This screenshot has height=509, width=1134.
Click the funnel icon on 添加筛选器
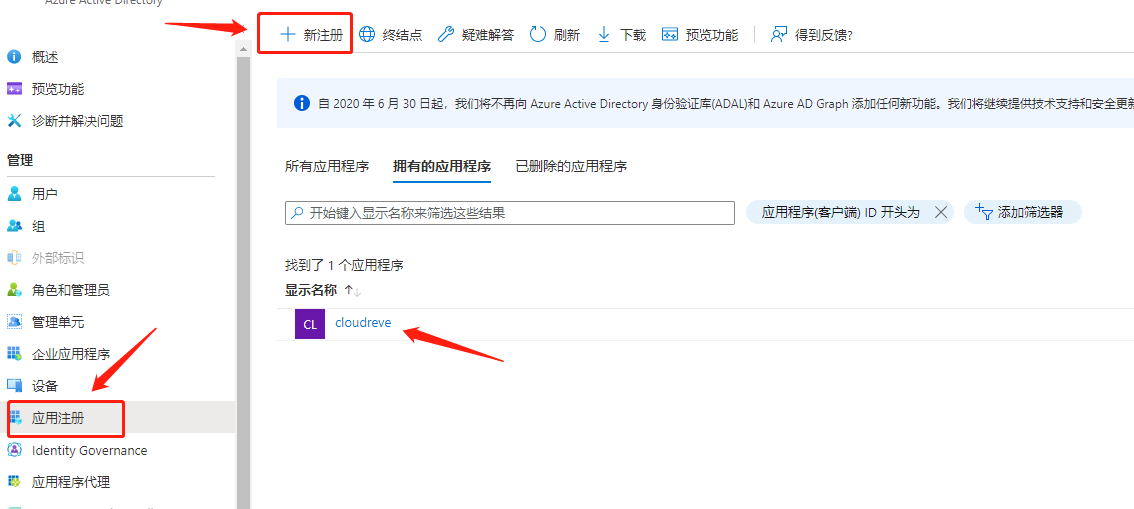[x=984, y=212]
